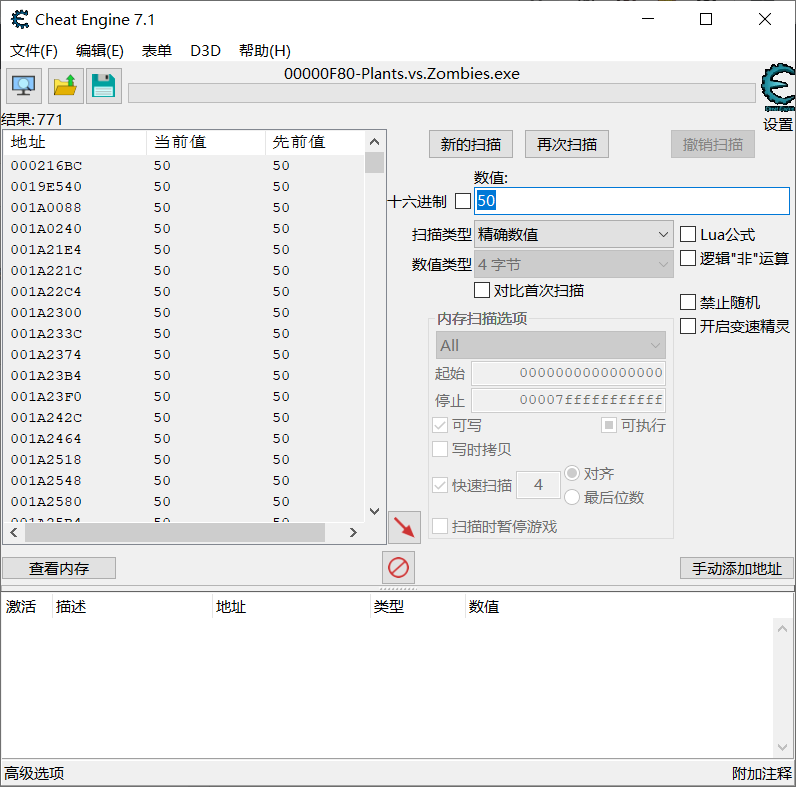Viewport: 796px width, 787px height.
Task: Open the 文件(F) menu
Action: click(x=34, y=51)
